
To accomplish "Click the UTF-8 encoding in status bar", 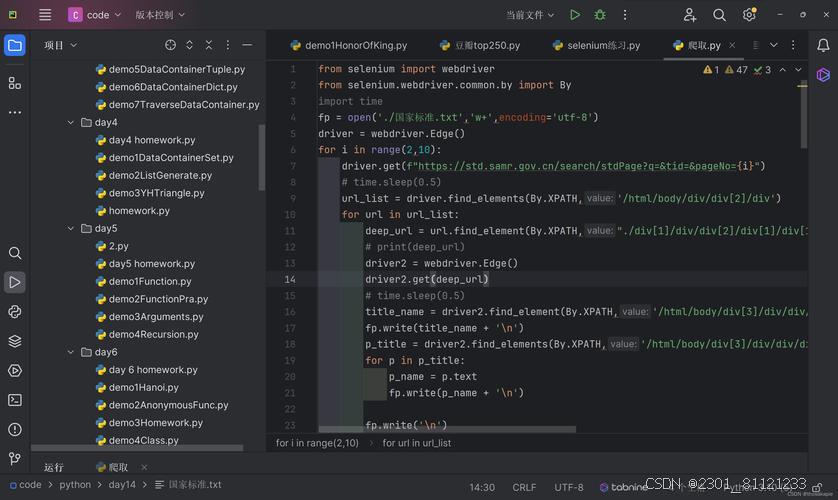I will pyautogui.click(x=568, y=487).
